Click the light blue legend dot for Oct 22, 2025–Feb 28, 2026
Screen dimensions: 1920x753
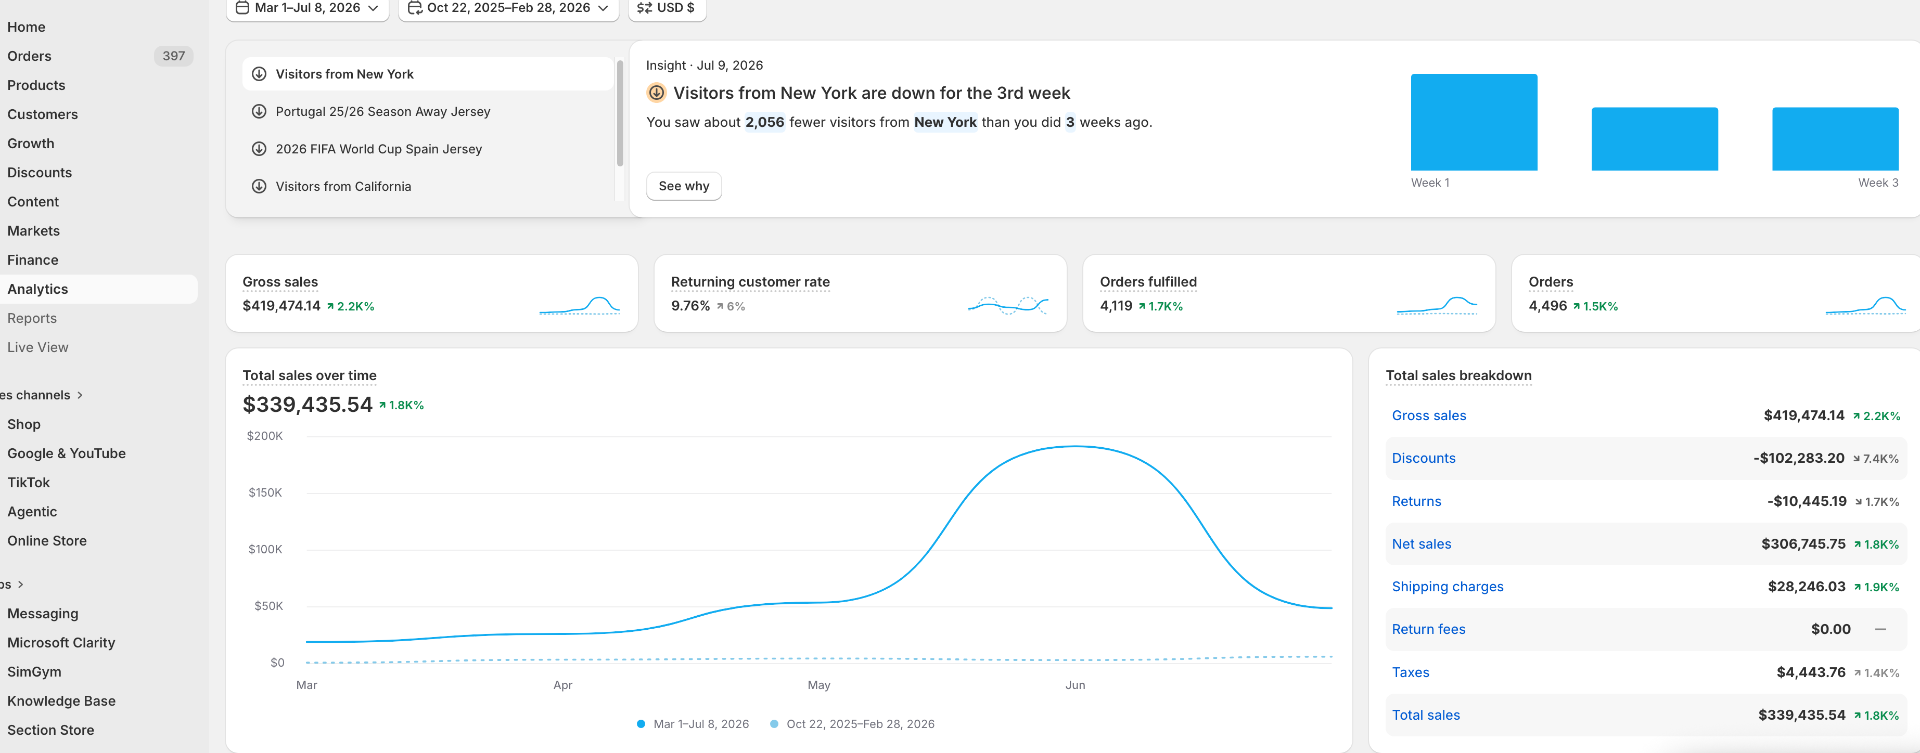[774, 724]
